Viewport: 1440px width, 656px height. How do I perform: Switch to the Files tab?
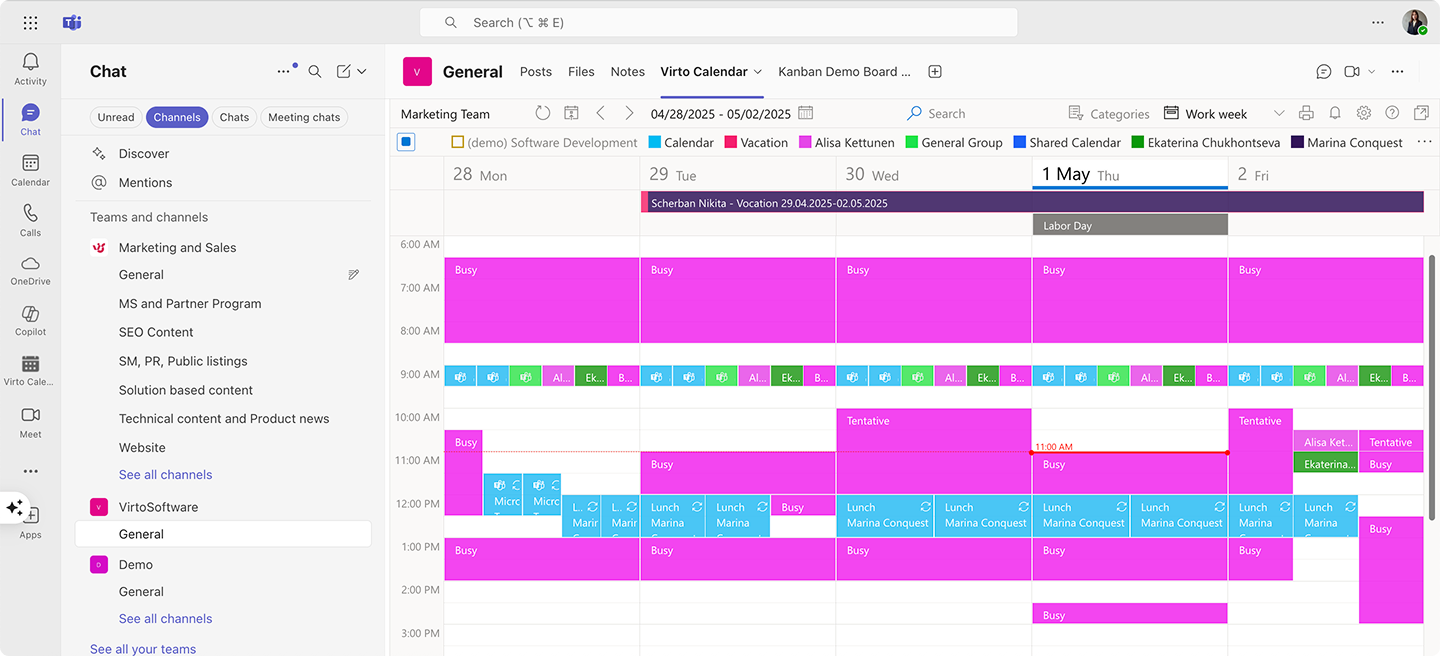click(581, 72)
